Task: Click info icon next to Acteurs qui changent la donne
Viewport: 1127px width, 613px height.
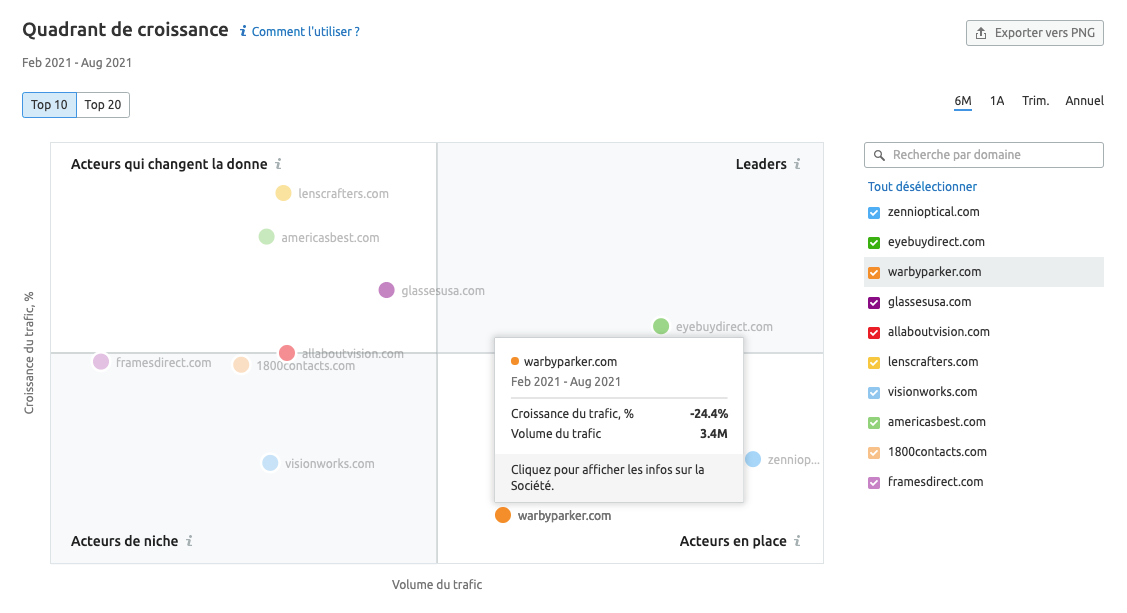Action: (278, 164)
